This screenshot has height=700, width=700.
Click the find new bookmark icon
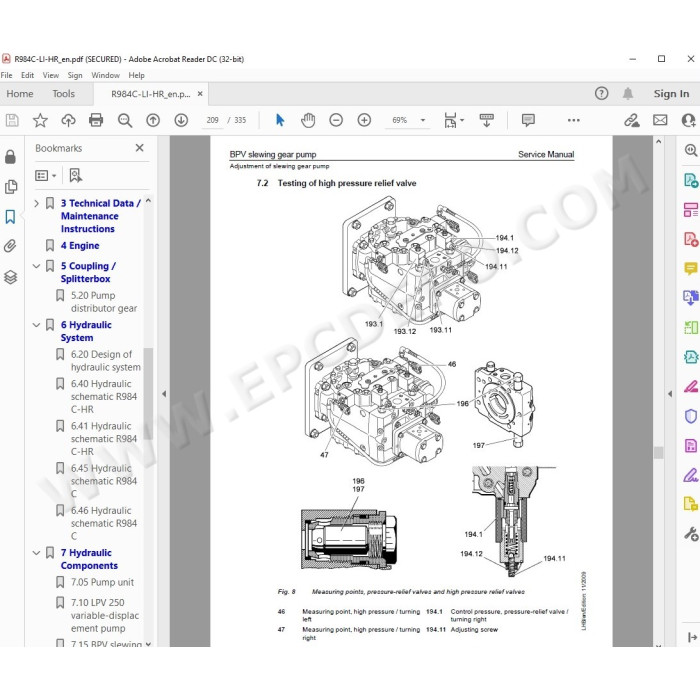(75, 175)
